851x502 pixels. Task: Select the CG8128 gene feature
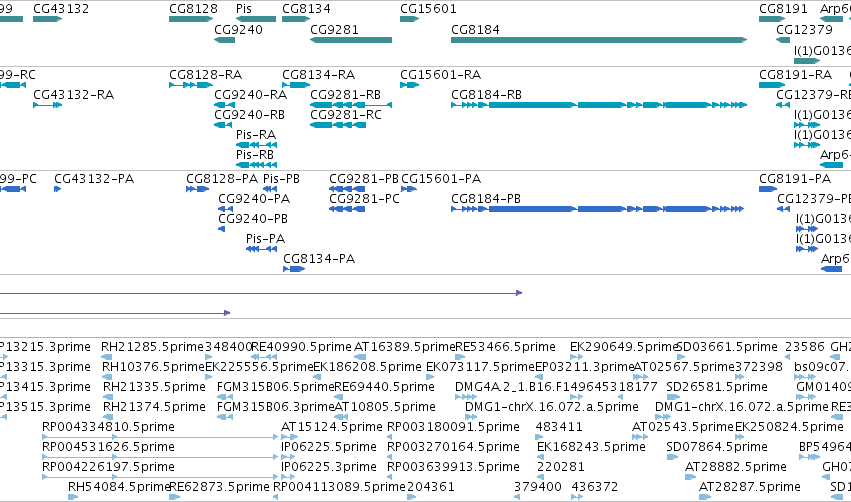click(x=191, y=19)
